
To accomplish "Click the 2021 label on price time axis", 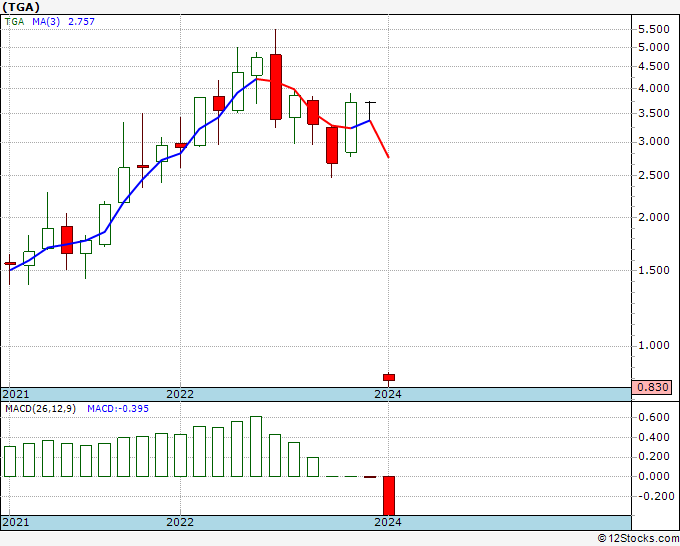I will 16,394.
